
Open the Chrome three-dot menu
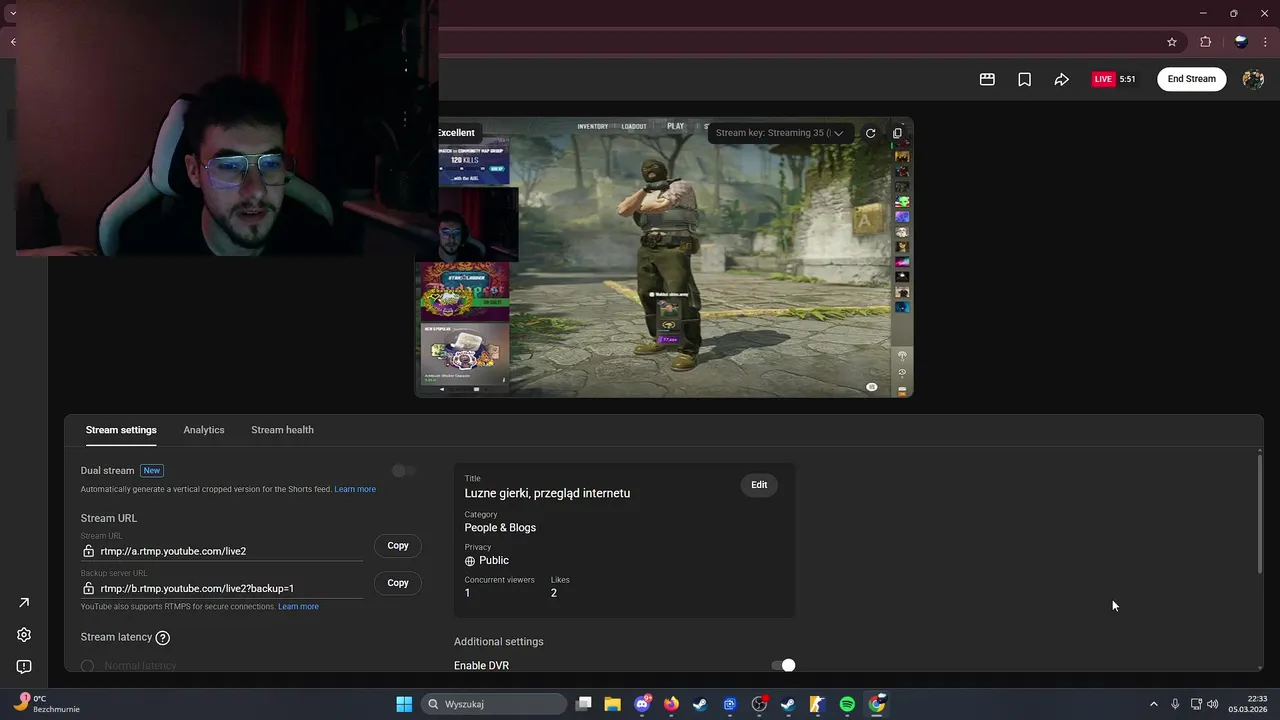(1266, 42)
